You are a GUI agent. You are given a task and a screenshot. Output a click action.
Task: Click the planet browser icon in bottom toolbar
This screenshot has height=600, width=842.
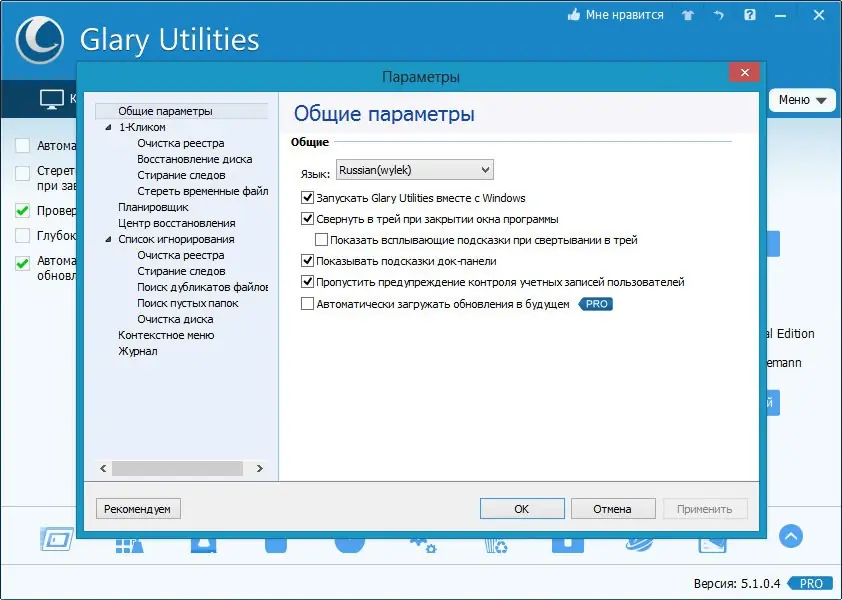(640, 545)
